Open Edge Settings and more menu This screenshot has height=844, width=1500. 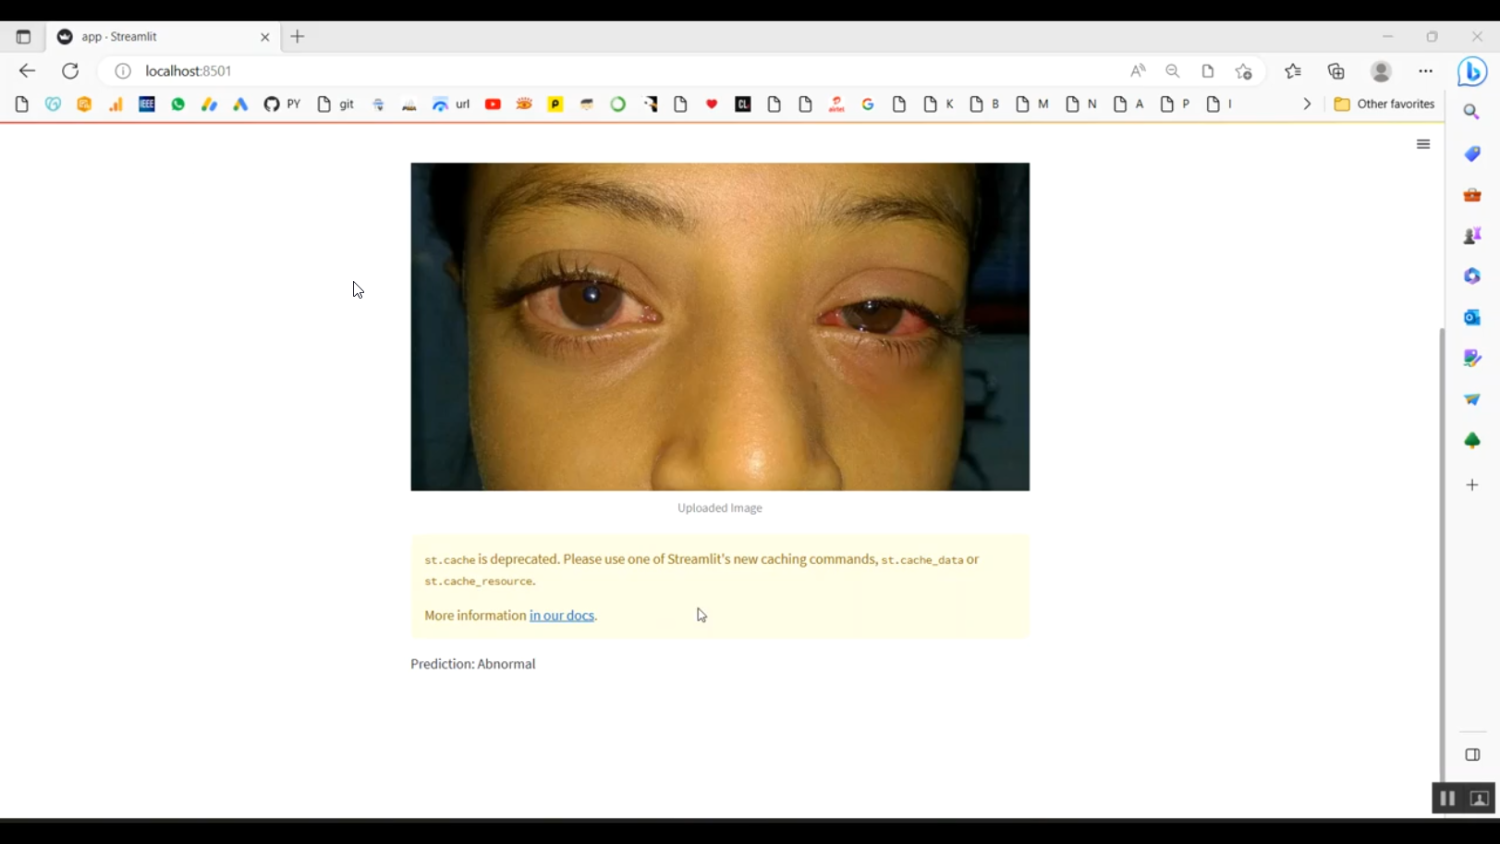click(x=1426, y=71)
